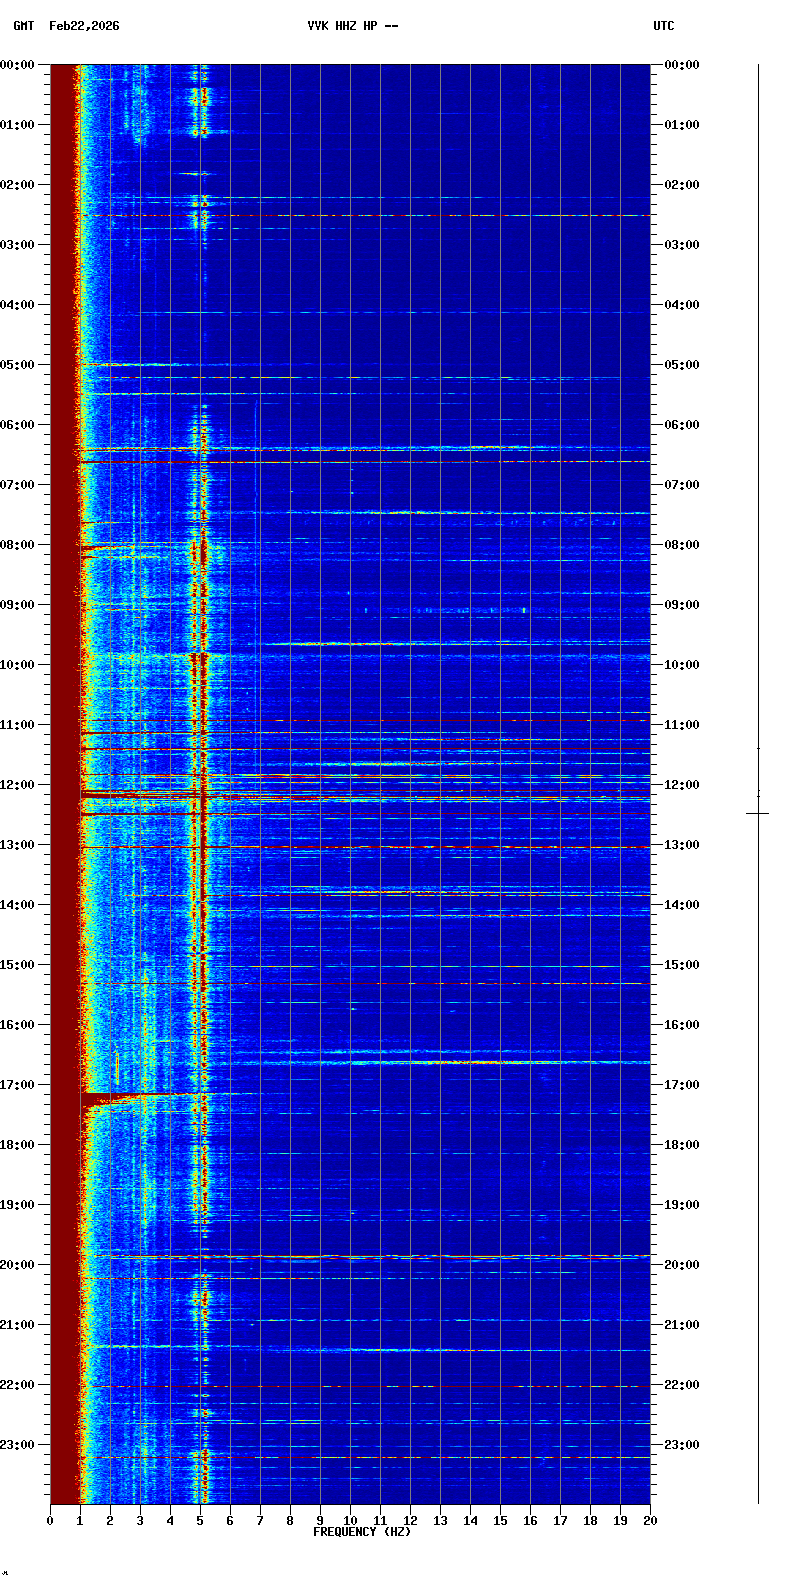Click the 5 Hz frequency axis label

point(200,1521)
